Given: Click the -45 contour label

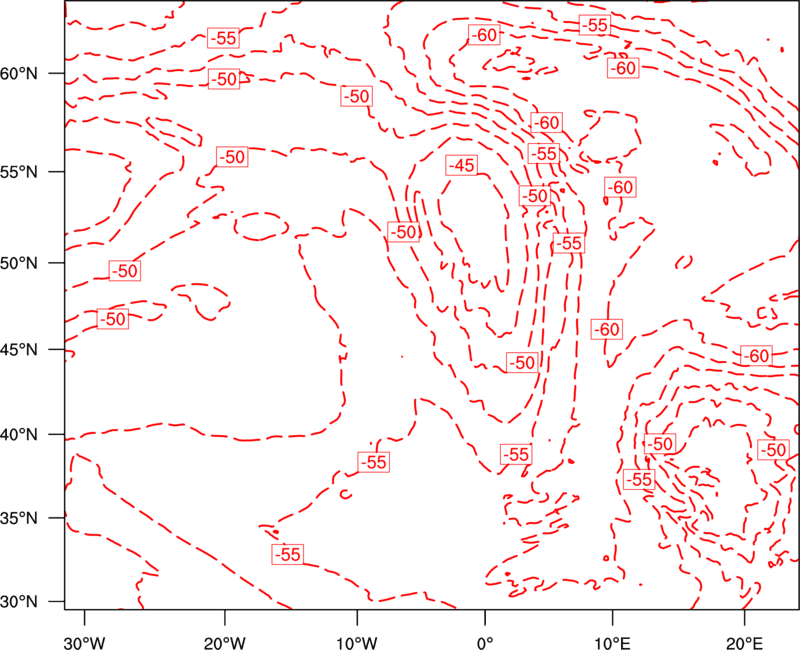Looking at the screenshot, I should coord(461,165).
